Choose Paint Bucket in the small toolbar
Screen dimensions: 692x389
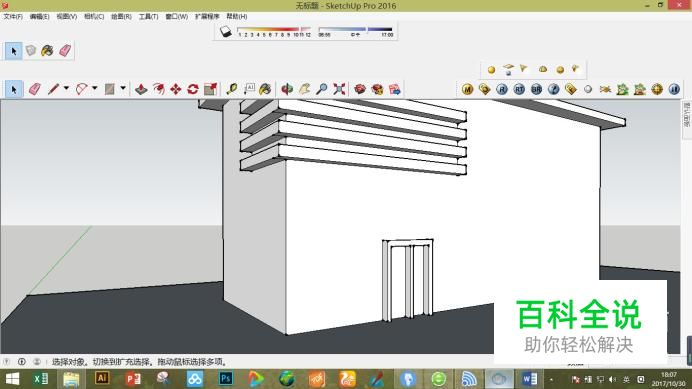[47, 51]
